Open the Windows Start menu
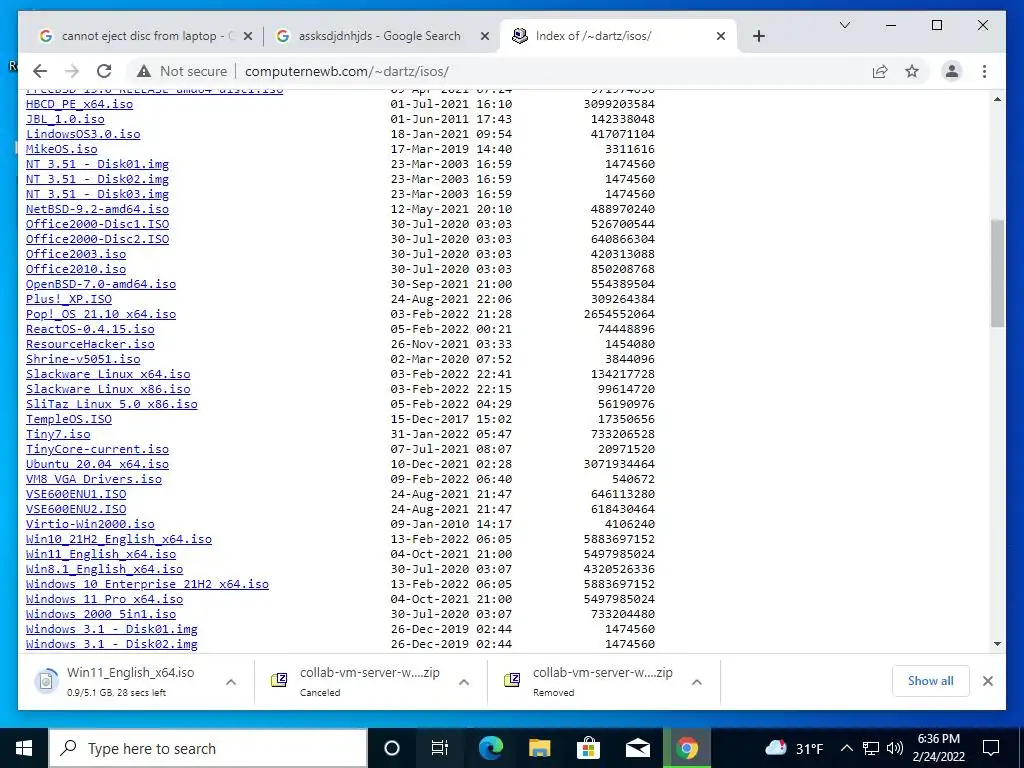This screenshot has height=768, width=1024. click(x=24, y=748)
